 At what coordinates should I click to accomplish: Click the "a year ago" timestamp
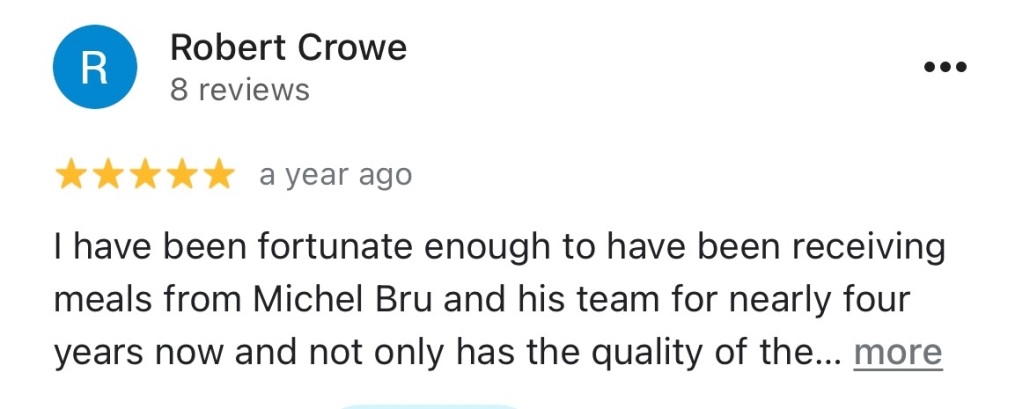pos(335,176)
